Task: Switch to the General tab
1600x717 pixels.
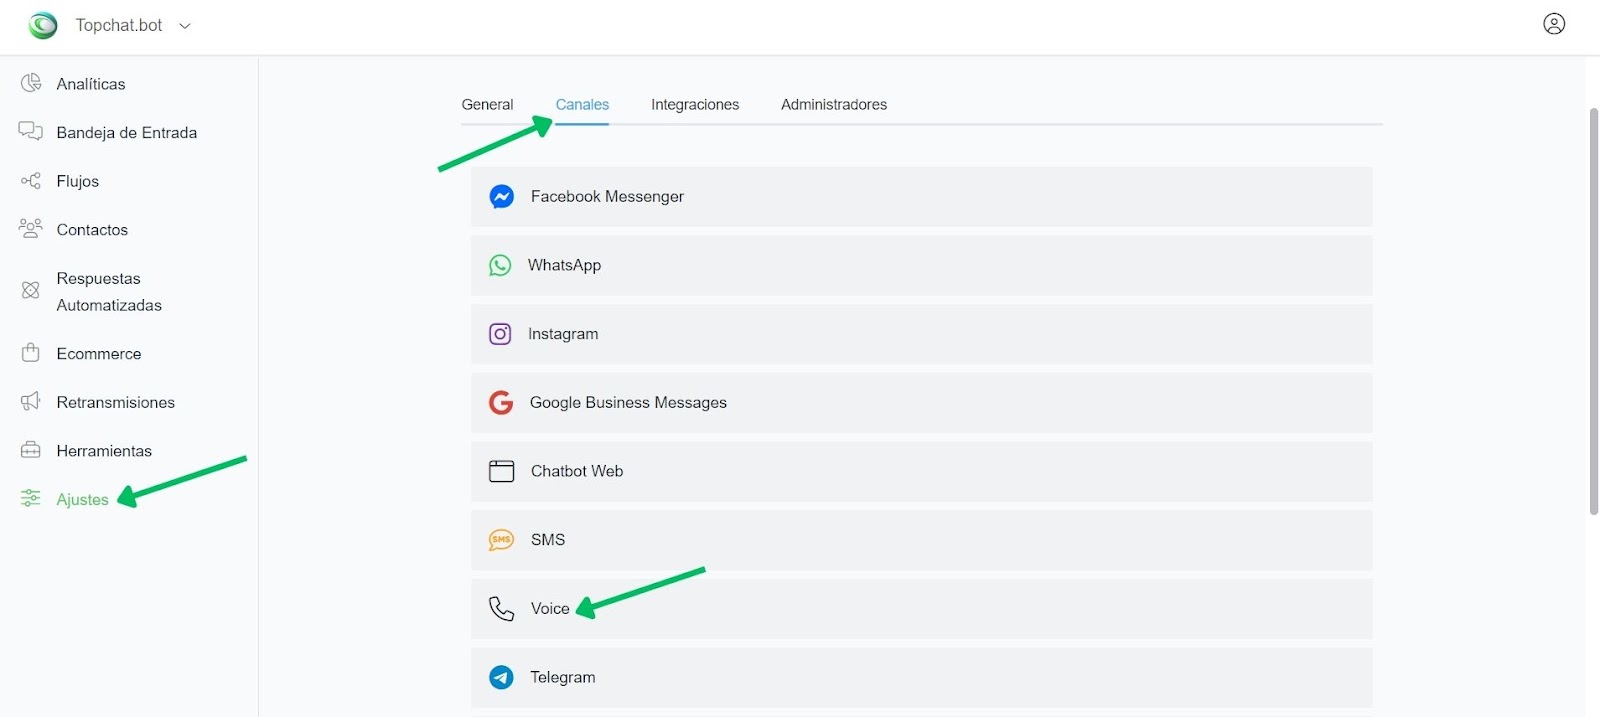Action: click(487, 104)
